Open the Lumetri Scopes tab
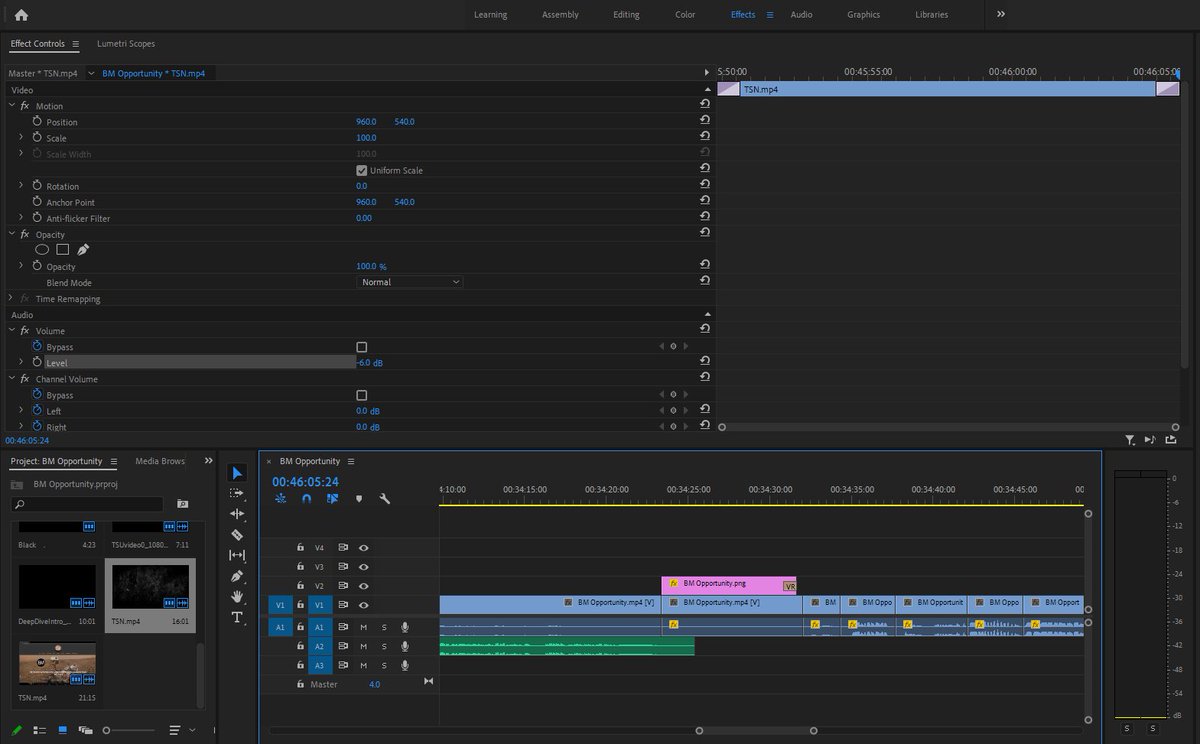This screenshot has height=744, width=1200. (126, 44)
